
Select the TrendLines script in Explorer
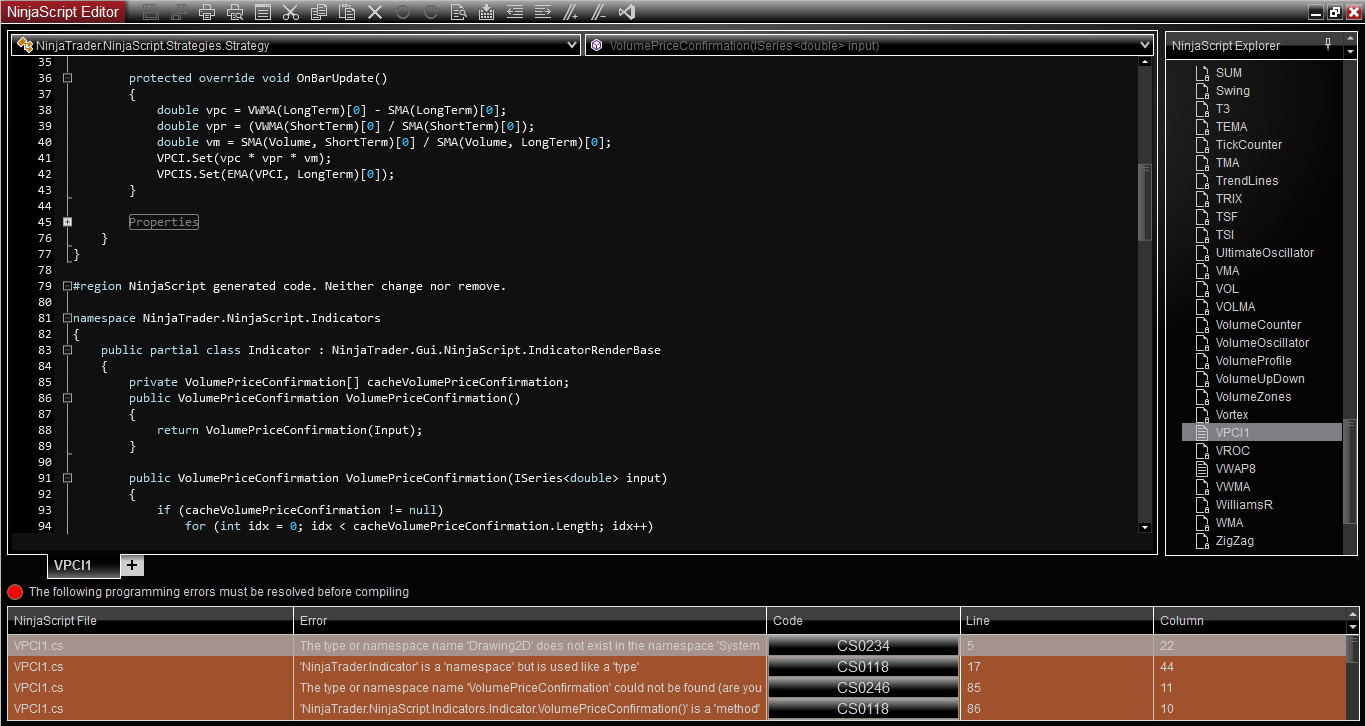1246,181
